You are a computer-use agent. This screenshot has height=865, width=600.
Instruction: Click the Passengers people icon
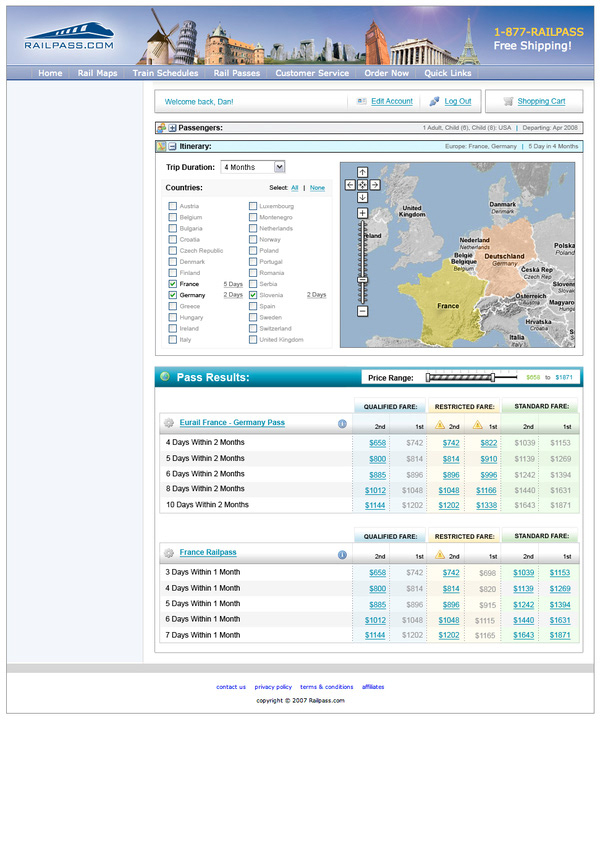[162, 128]
